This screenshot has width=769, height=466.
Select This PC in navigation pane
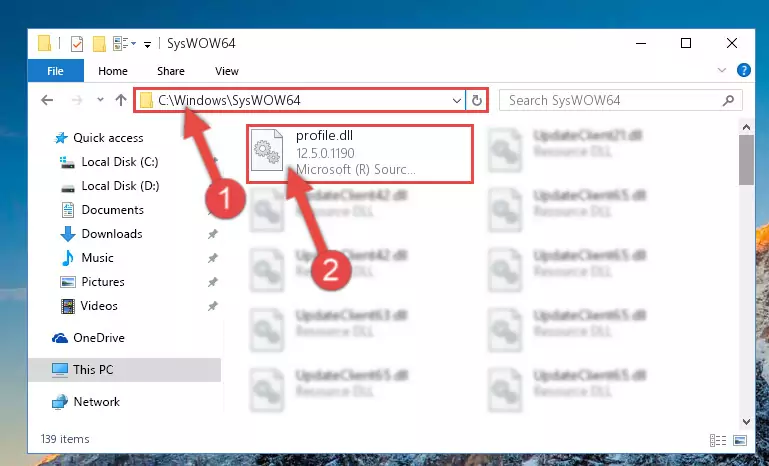pos(125,370)
